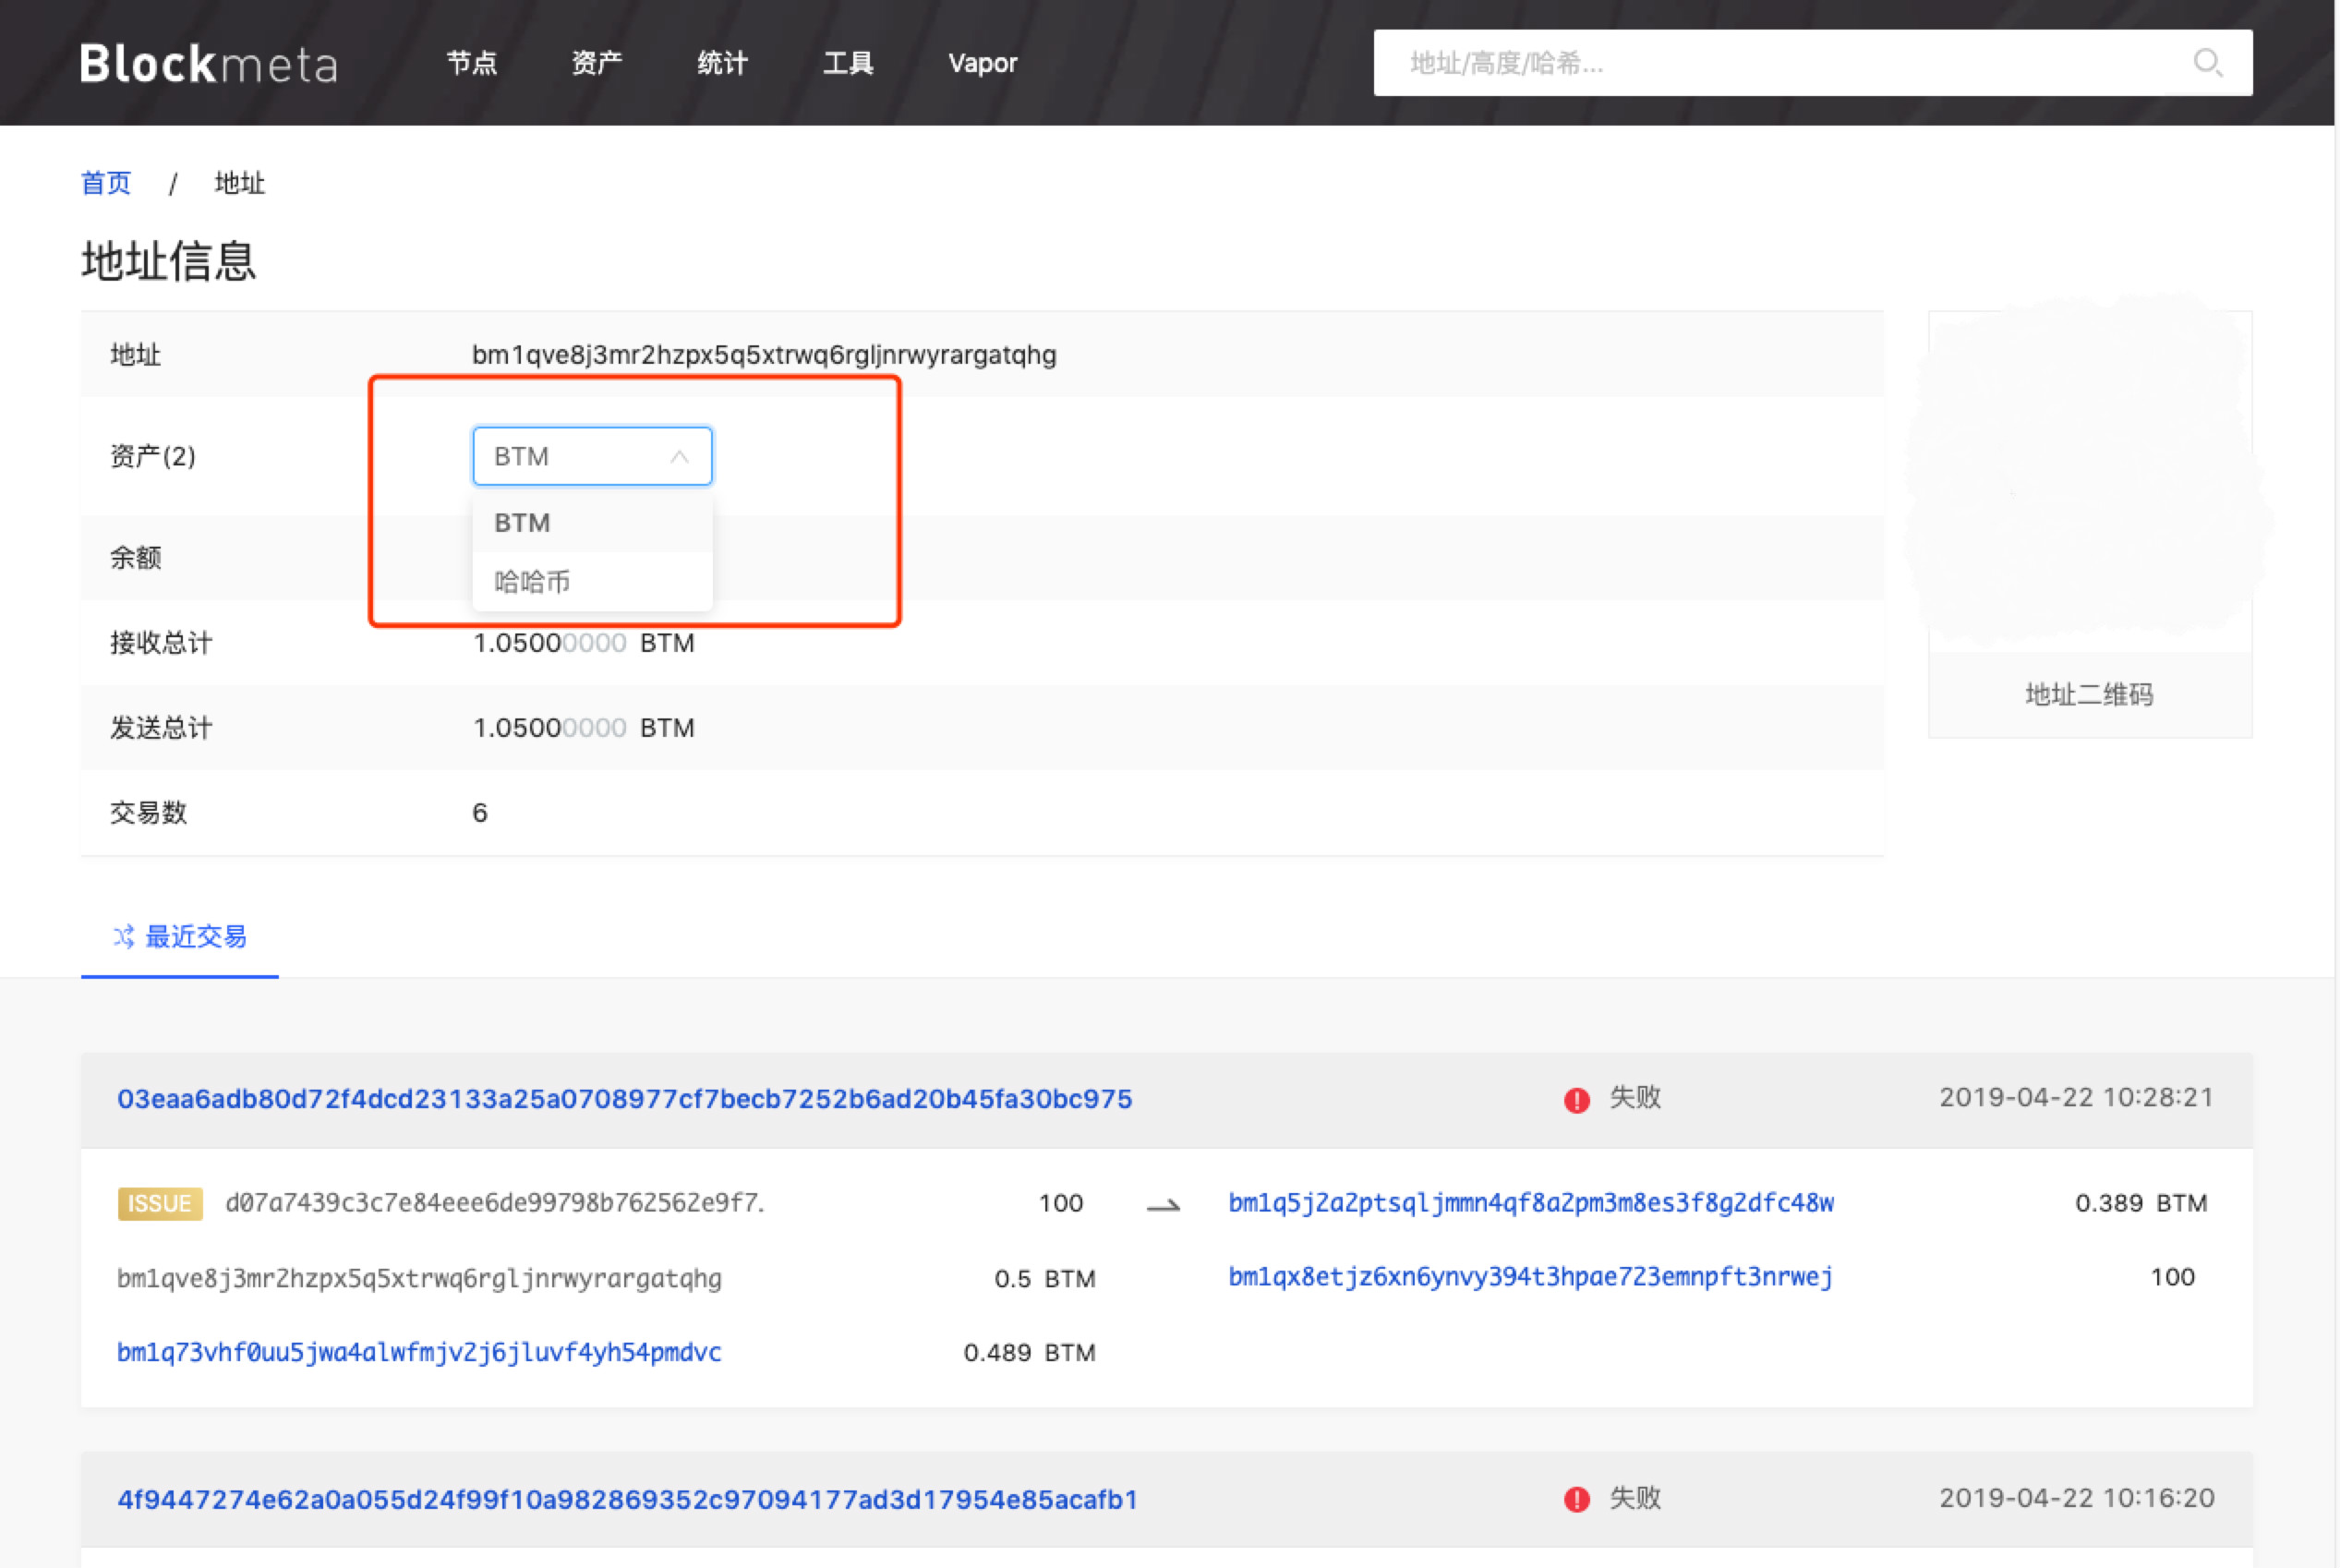Click the search magnifier icon
This screenshot has height=1568, width=2340.
[2207, 63]
